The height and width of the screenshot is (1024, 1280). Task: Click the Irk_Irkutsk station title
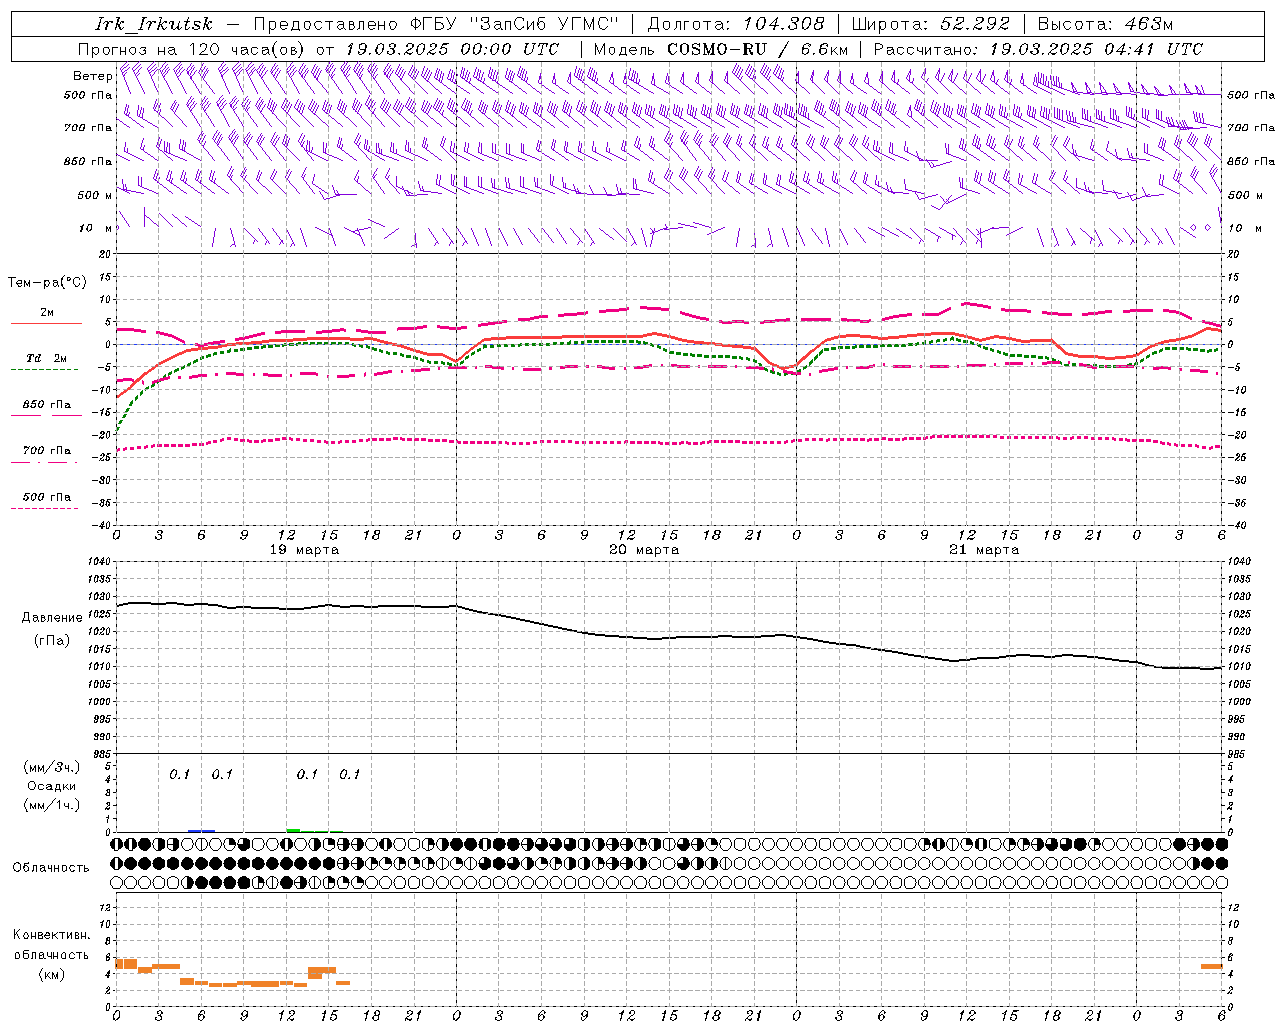click(154, 24)
